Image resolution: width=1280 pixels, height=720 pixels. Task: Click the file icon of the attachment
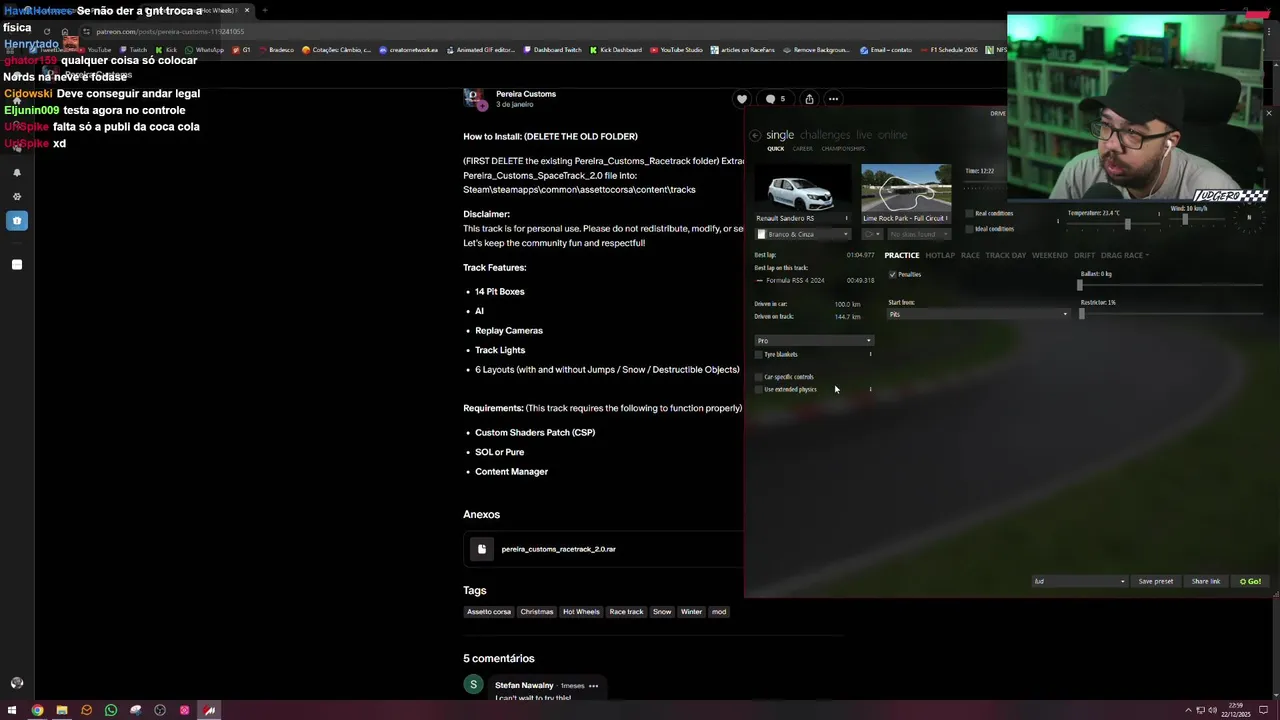482,549
